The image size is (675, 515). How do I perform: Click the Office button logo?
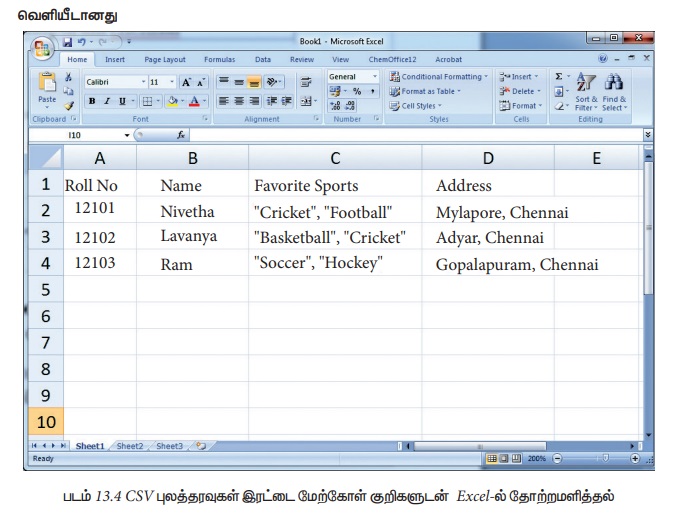click(x=42, y=48)
